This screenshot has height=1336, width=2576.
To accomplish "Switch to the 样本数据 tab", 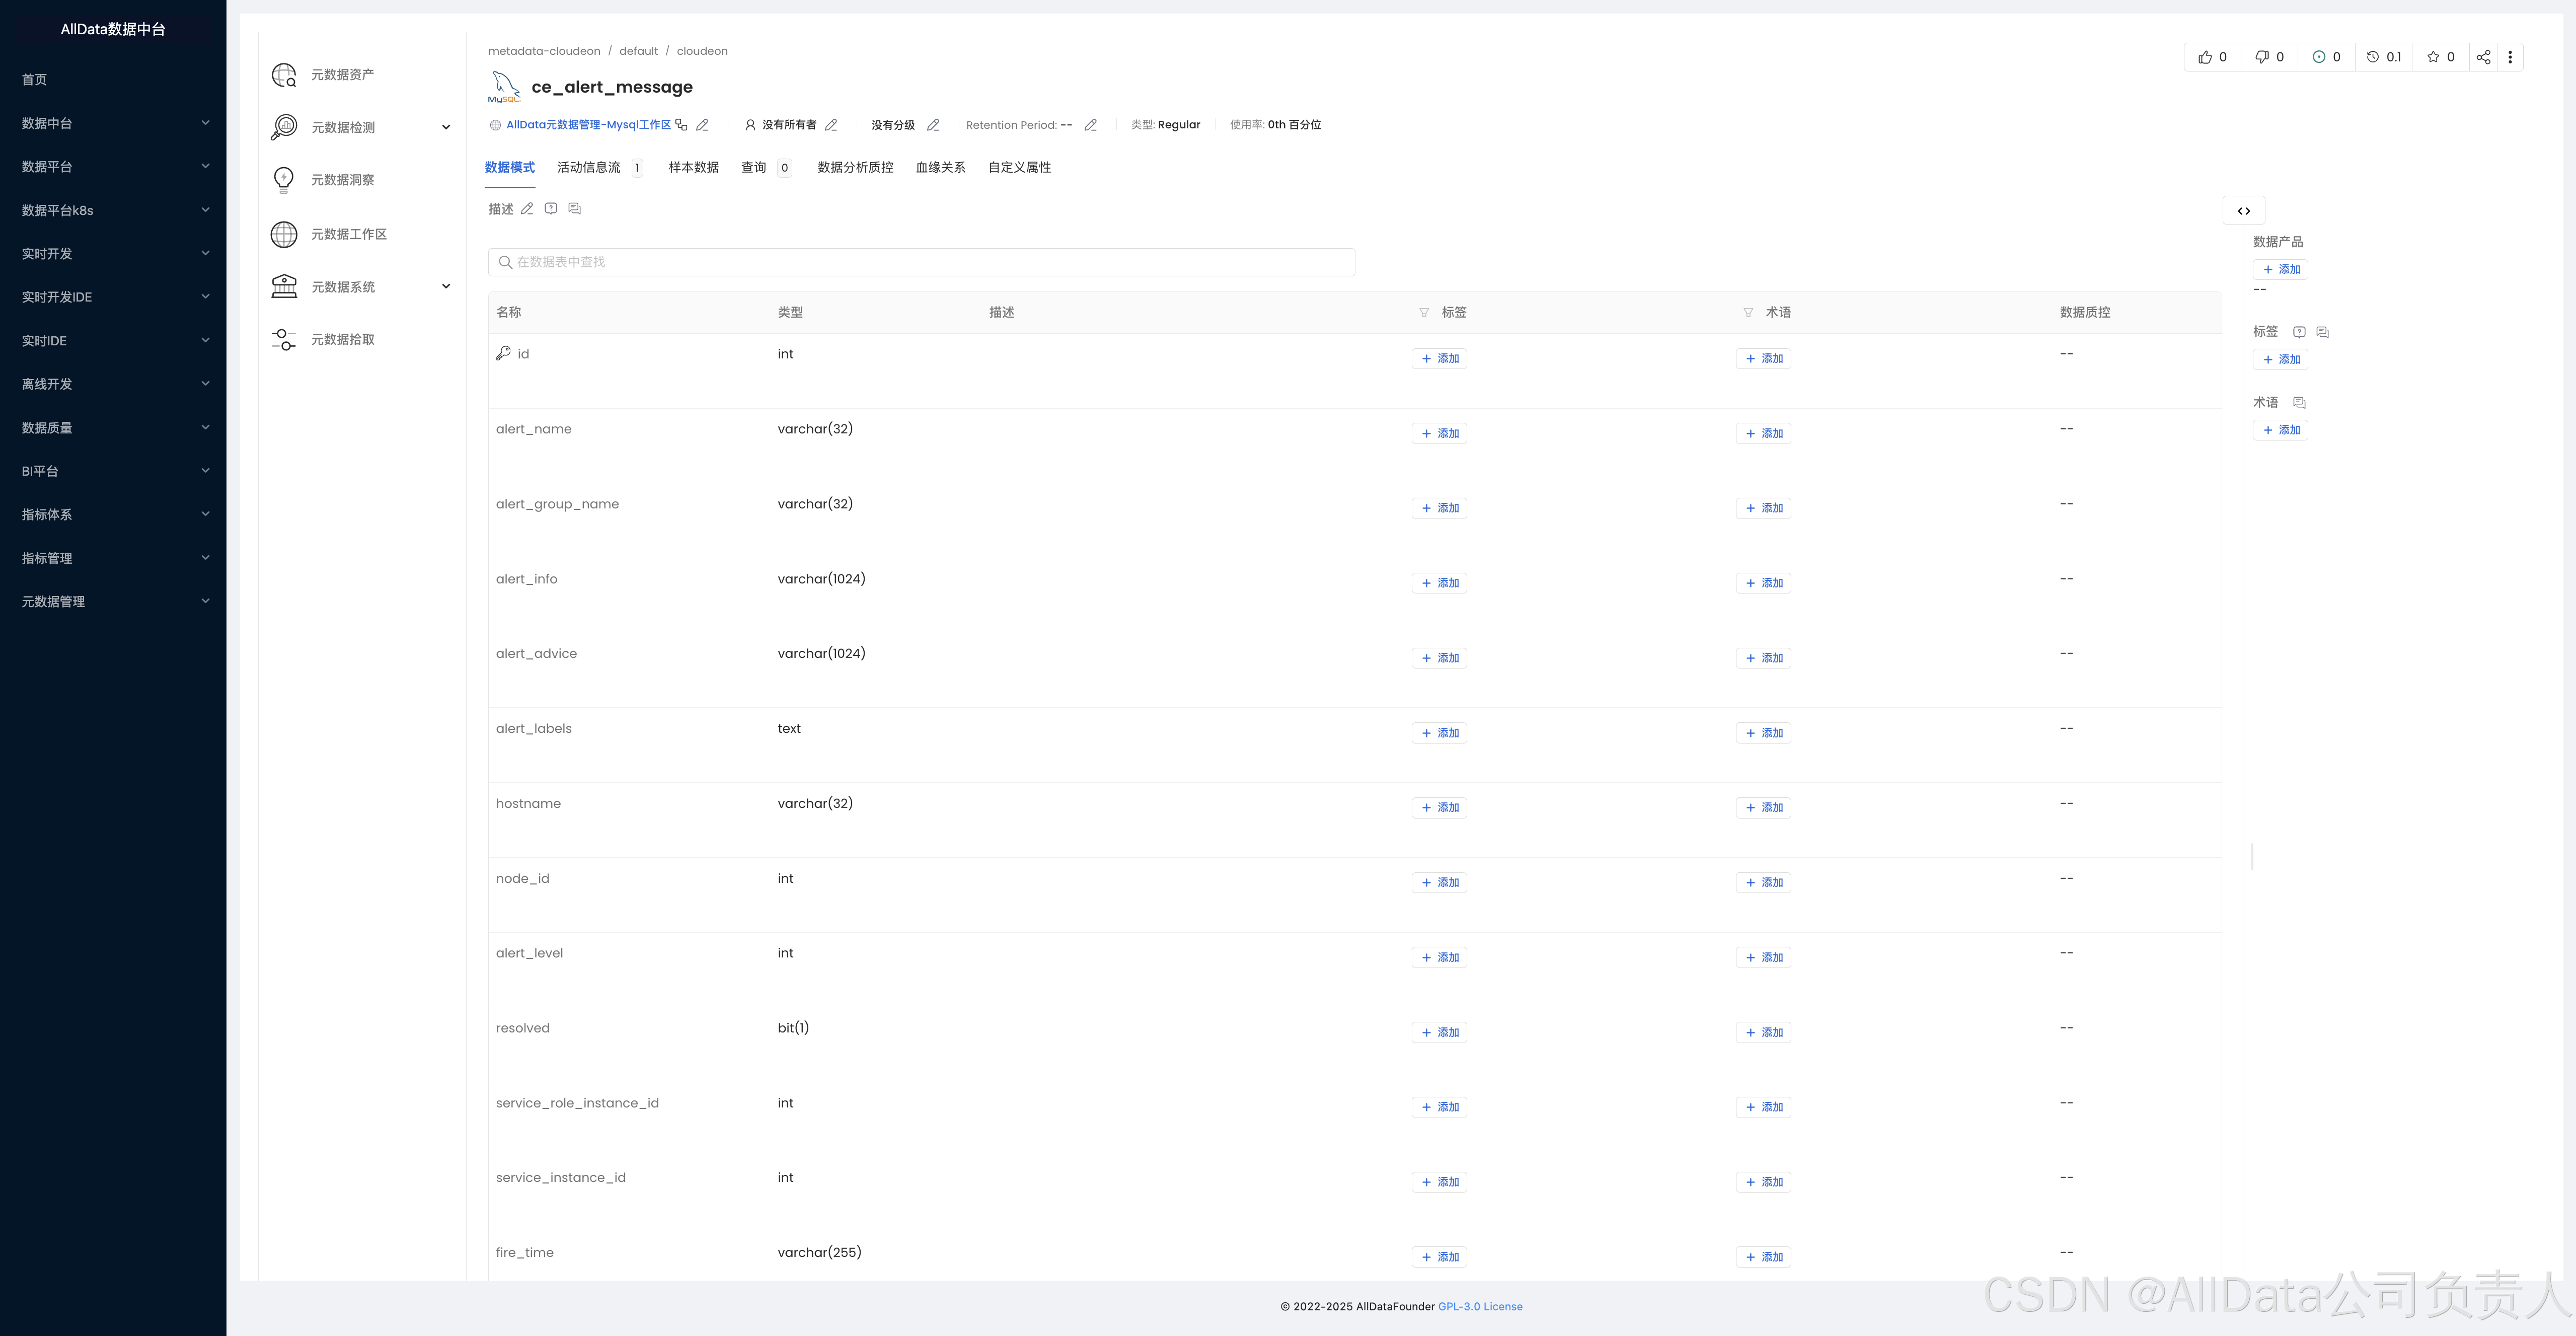I will [x=693, y=168].
